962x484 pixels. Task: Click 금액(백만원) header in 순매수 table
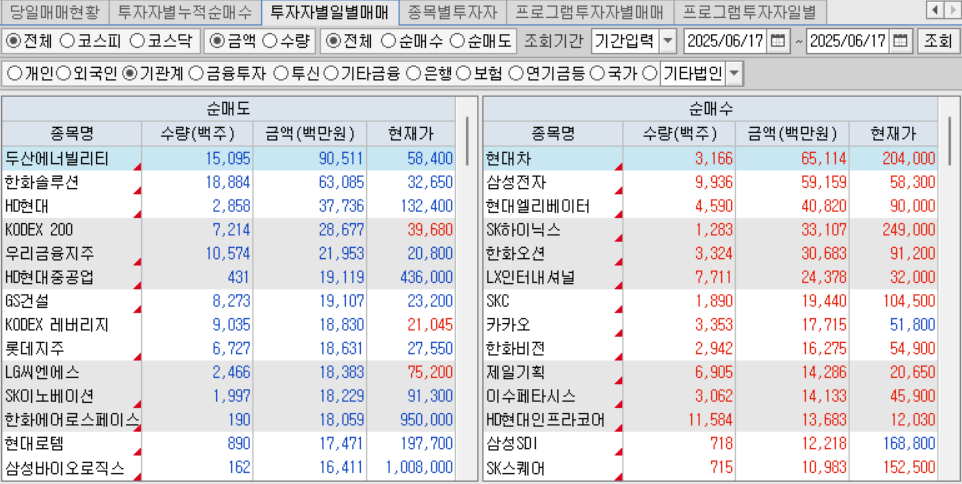point(793,134)
